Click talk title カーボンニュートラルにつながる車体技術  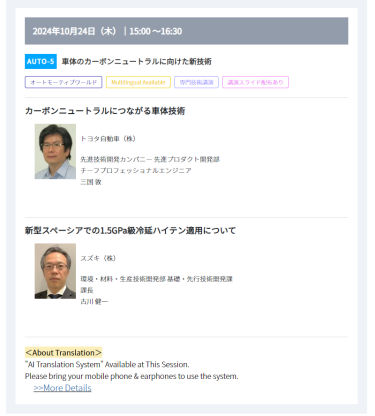point(105,111)
